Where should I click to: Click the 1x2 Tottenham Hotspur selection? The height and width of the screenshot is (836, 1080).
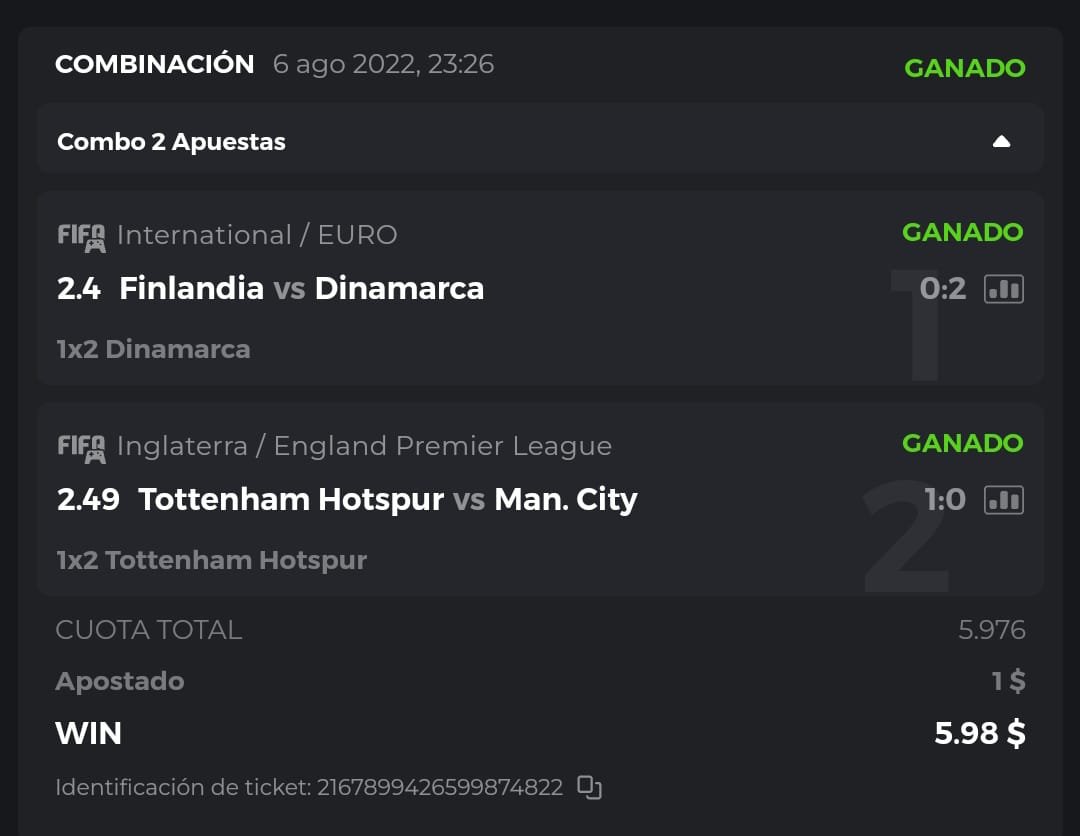click(x=212, y=560)
